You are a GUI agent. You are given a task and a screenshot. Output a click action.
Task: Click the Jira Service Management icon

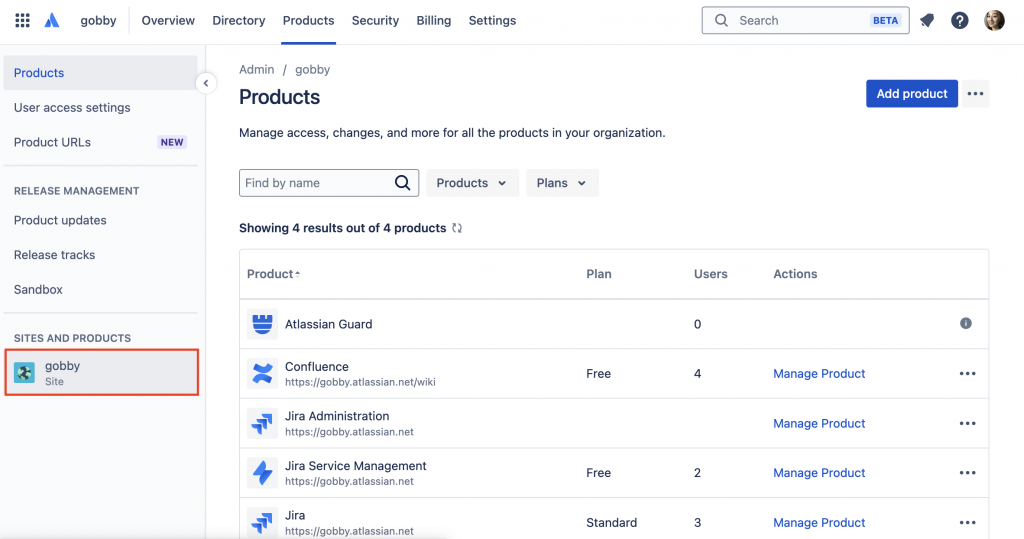(262, 473)
